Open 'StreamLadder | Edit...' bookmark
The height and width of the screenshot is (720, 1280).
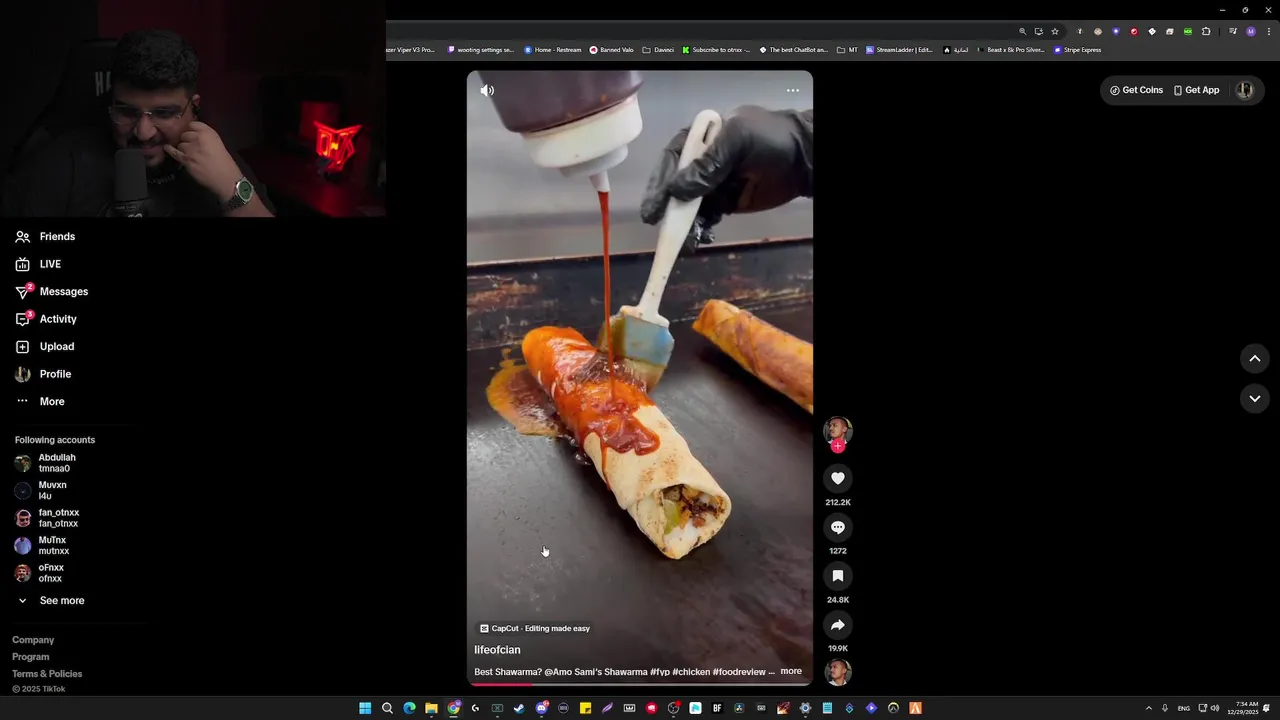899,50
